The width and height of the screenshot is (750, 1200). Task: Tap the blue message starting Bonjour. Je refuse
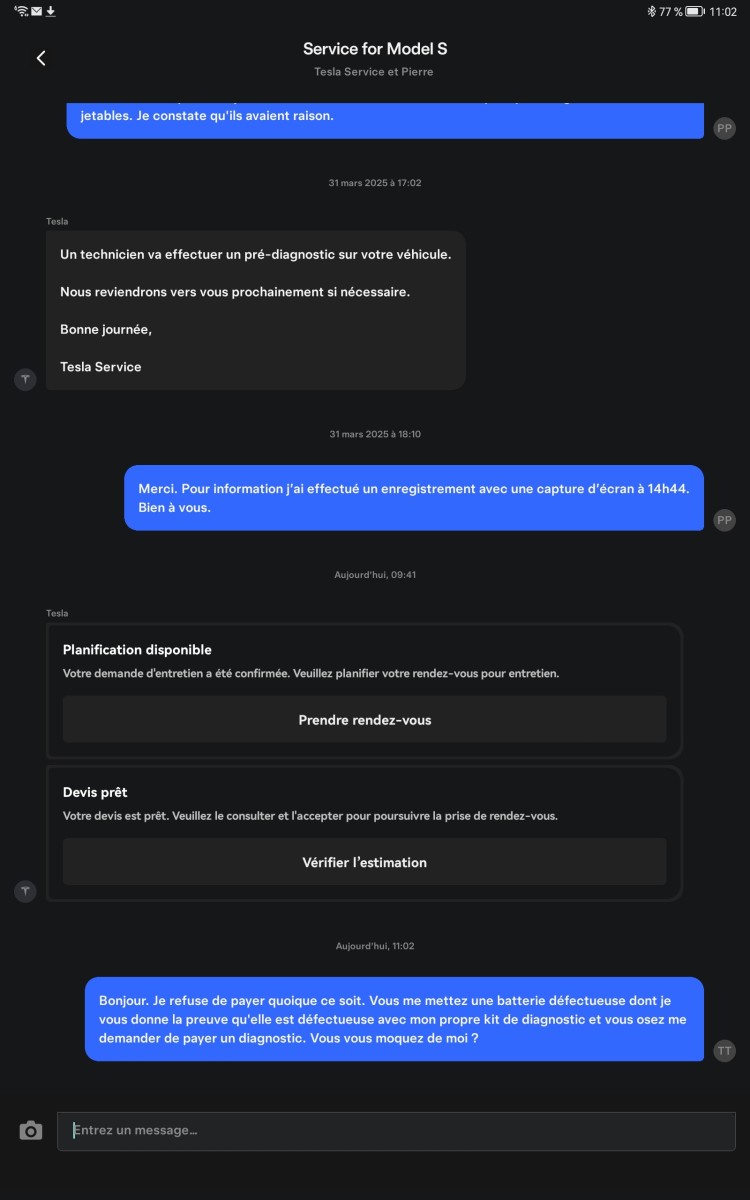click(x=394, y=1019)
